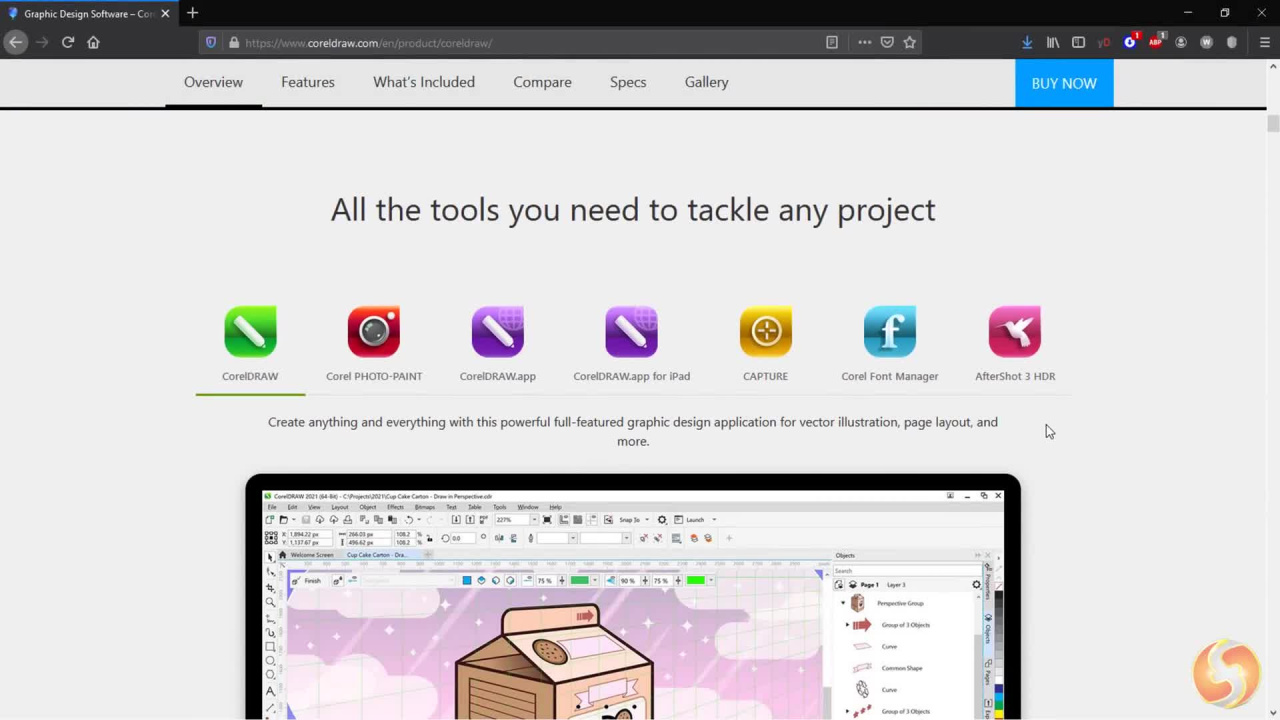Open the blue download extension with badge

(1130, 42)
